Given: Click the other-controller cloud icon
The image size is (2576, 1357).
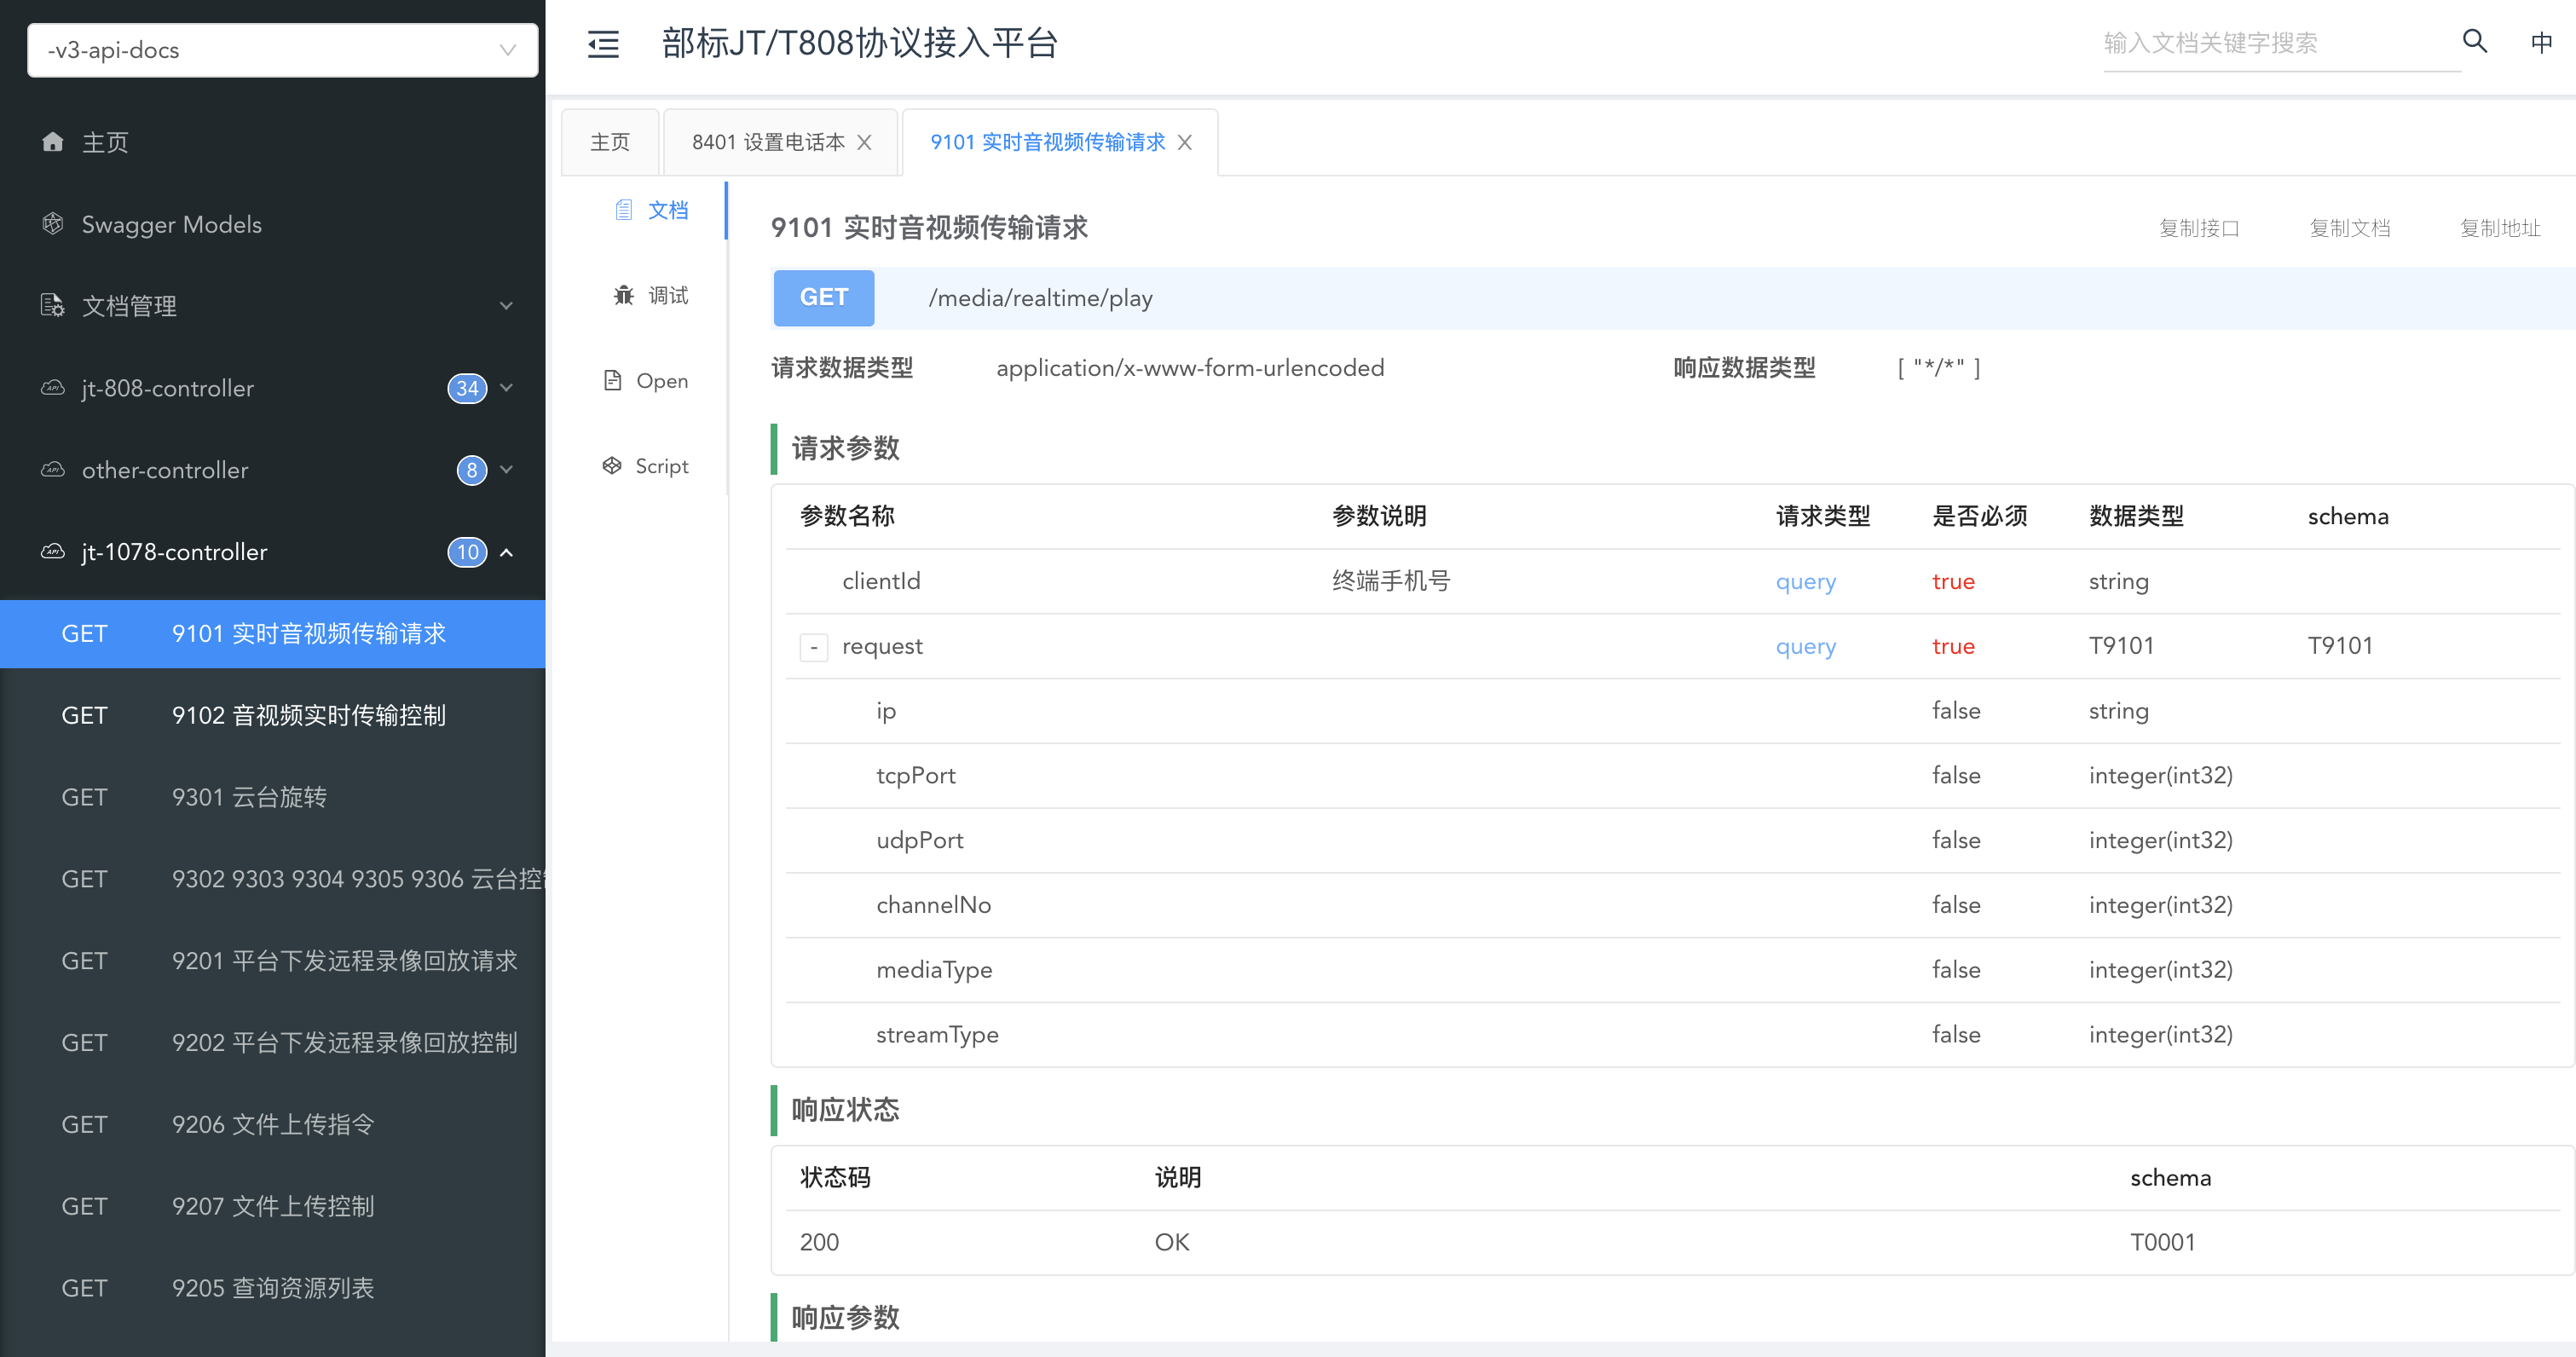Looking at the screenshot, I should pos(53,469).
